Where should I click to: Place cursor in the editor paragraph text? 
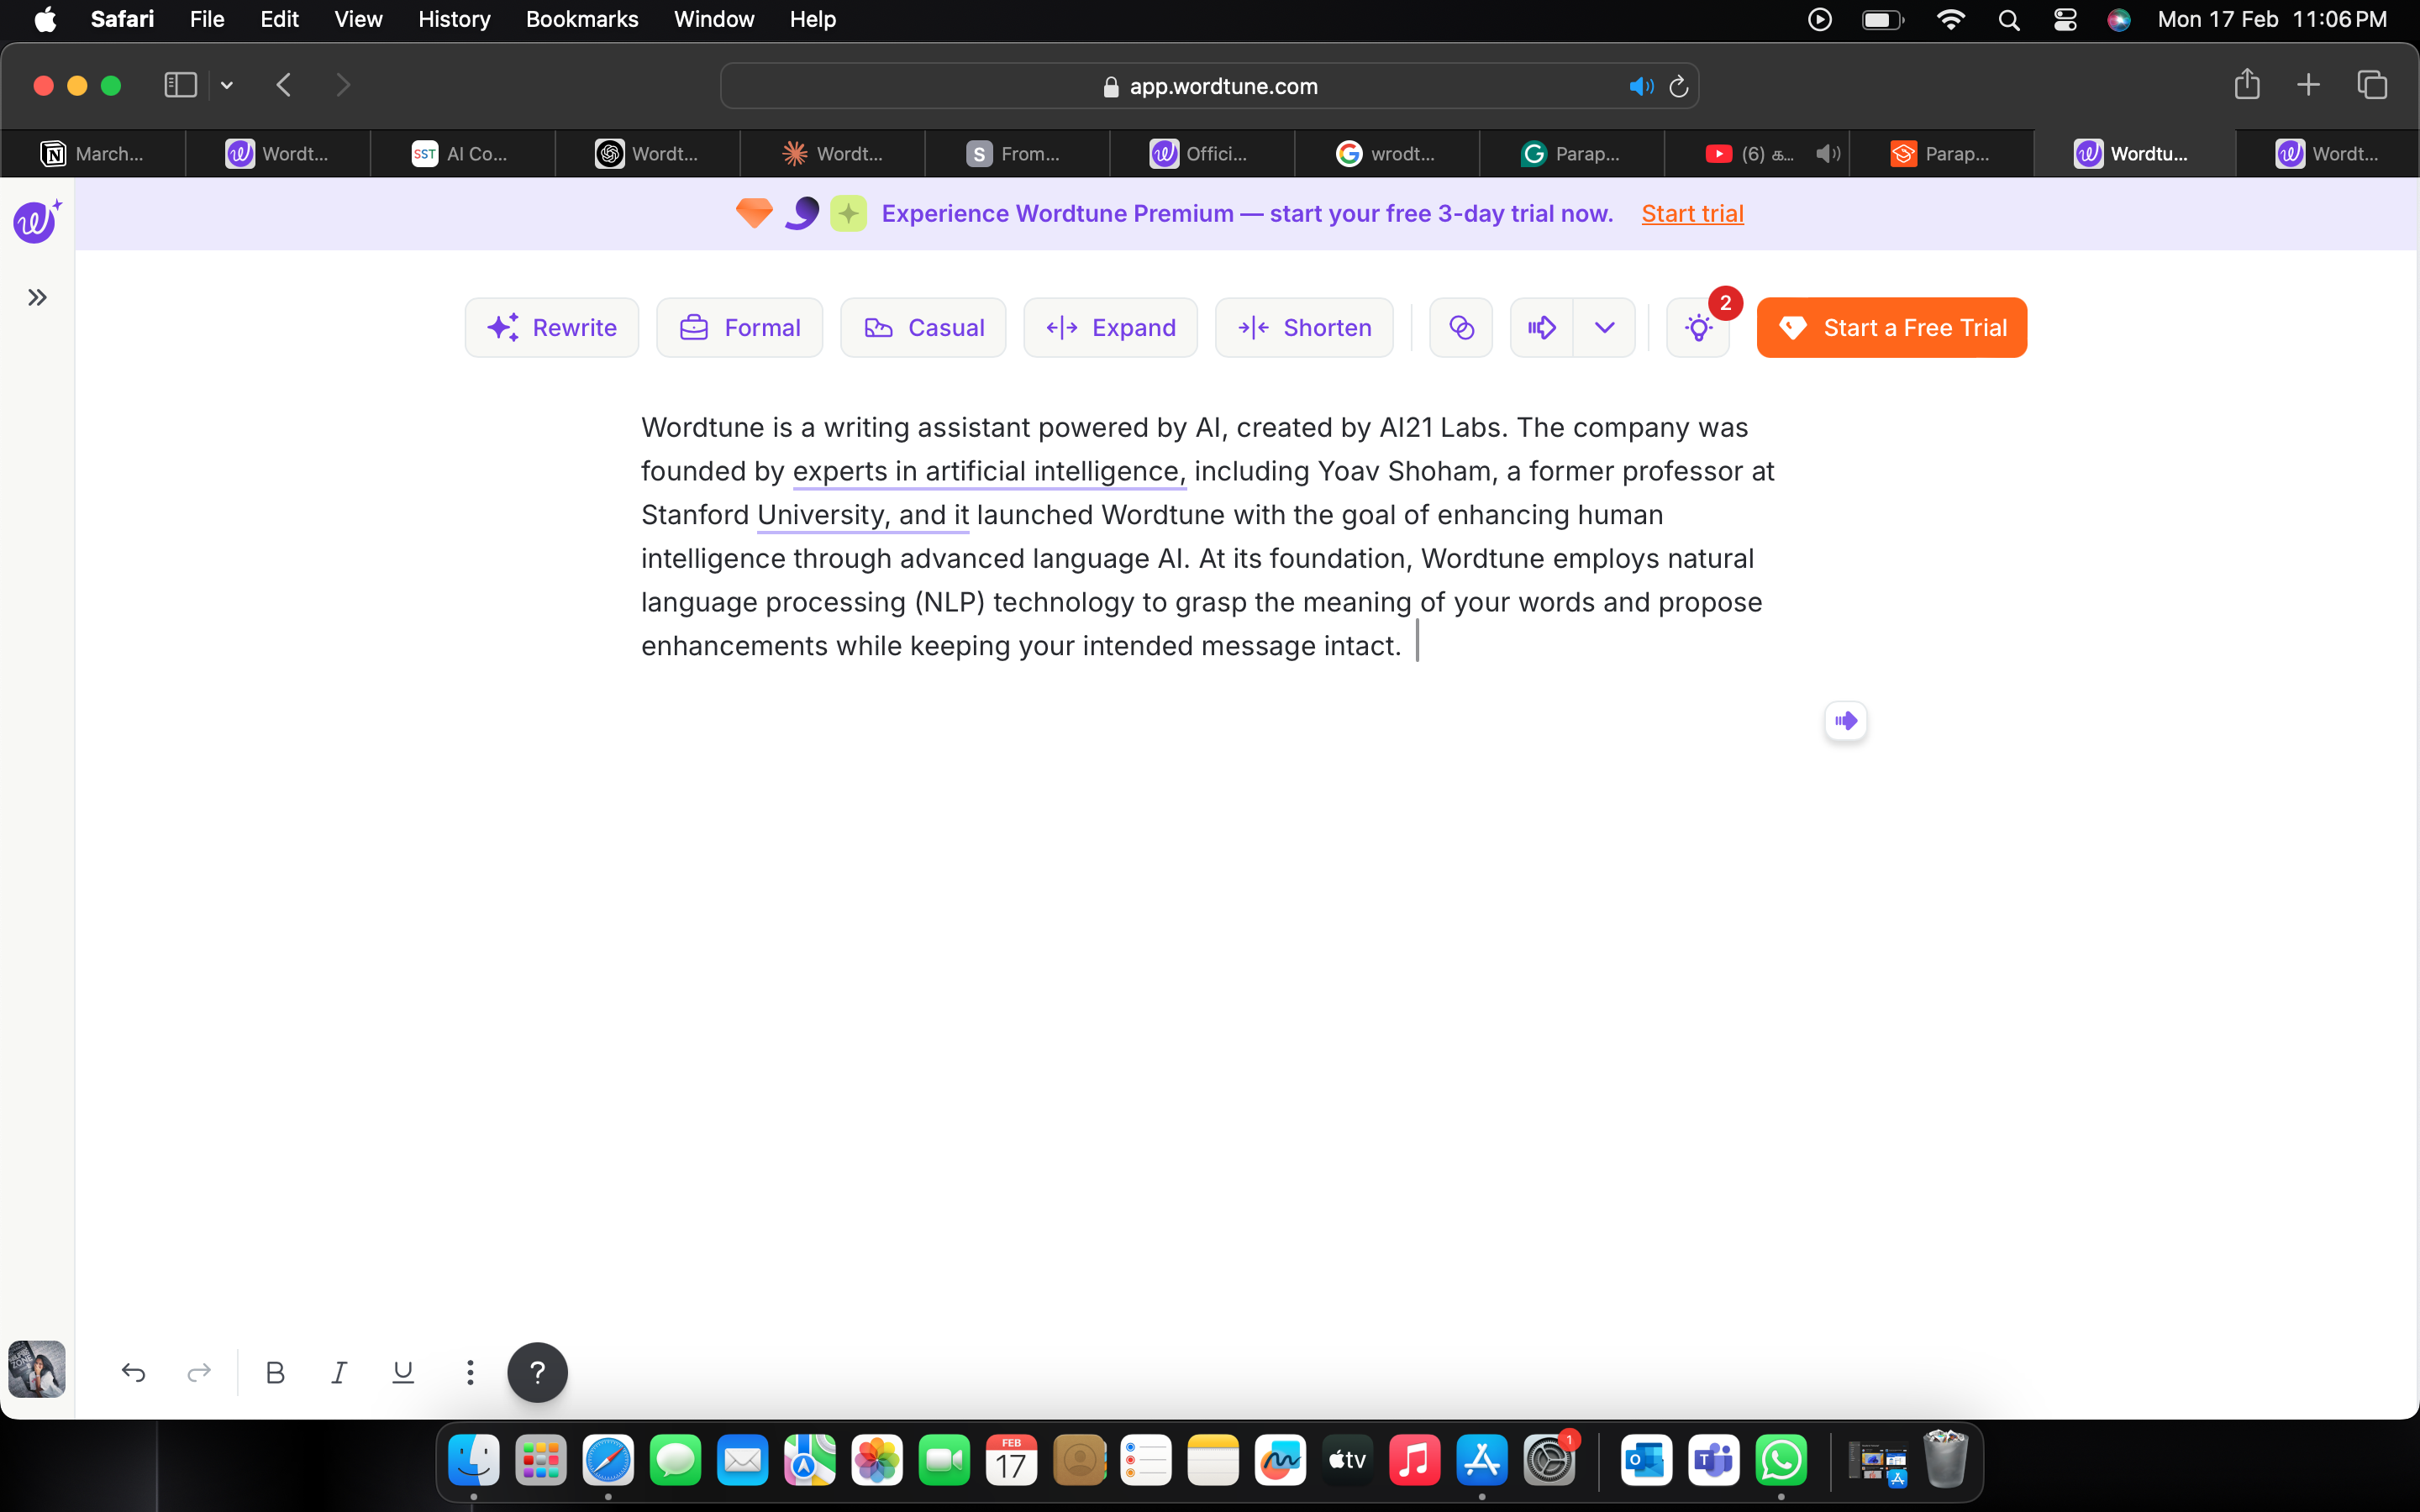1208,537
